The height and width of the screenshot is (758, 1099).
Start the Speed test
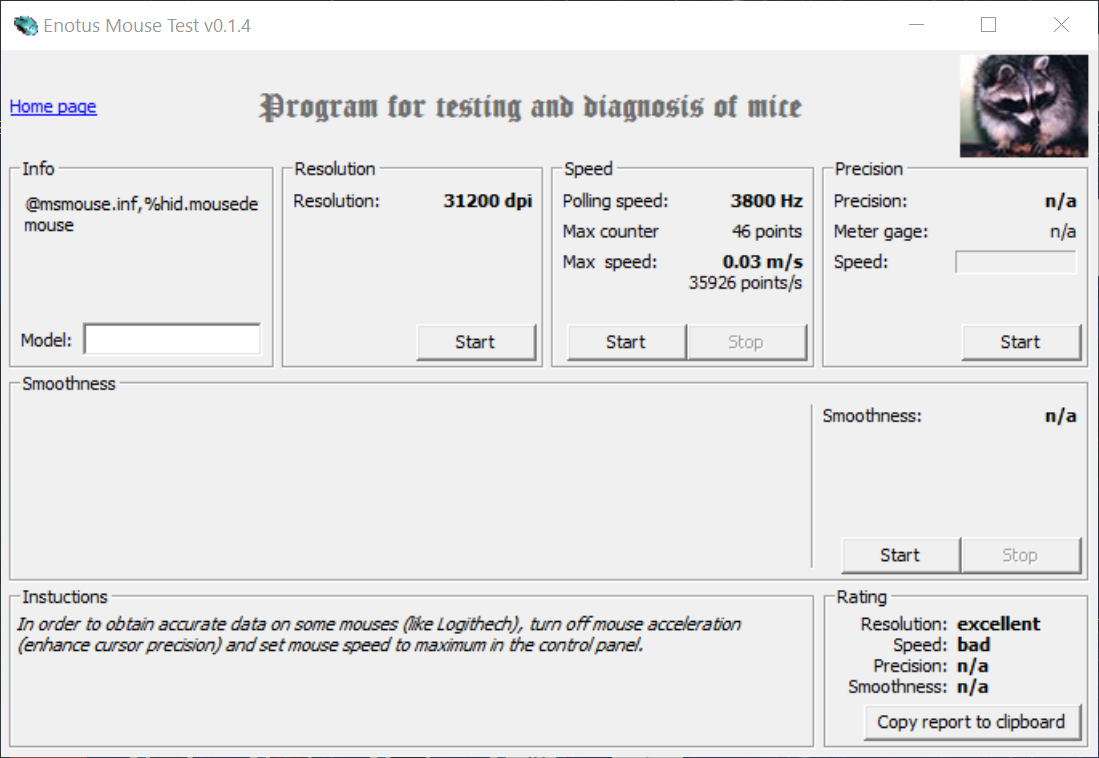(626, 342)
